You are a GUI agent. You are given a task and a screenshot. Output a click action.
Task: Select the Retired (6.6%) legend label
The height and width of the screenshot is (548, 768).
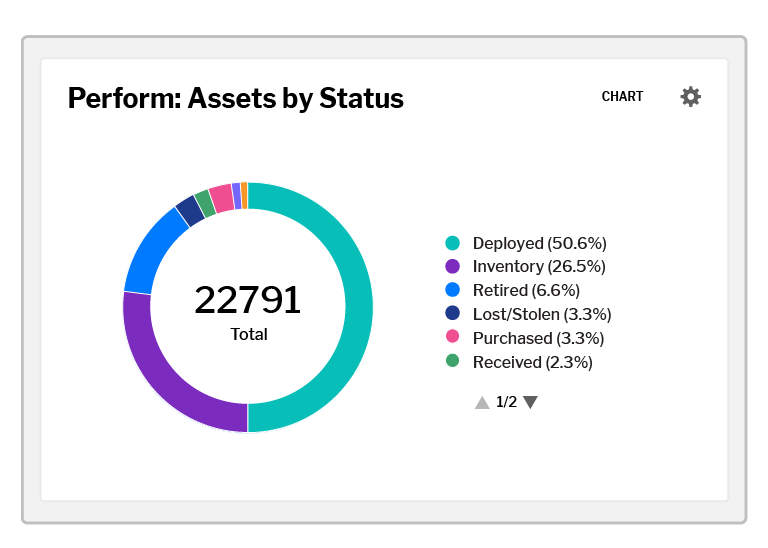tap(526, 290)
